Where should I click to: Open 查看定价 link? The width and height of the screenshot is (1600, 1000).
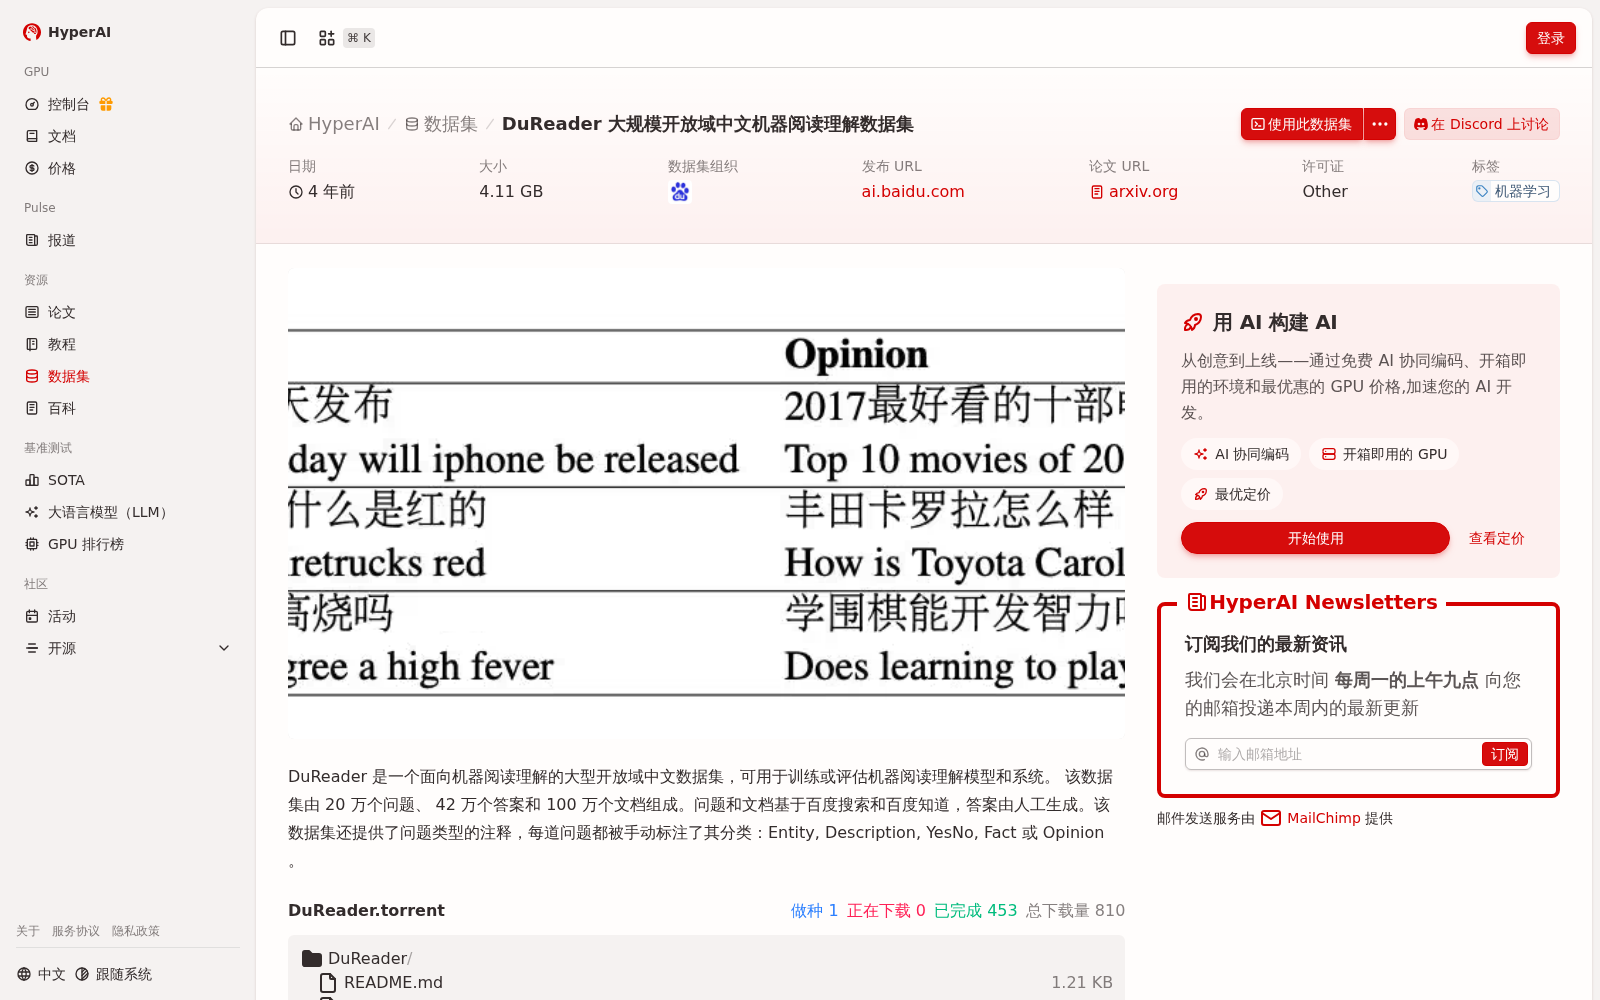click(x=1496, y=538)
